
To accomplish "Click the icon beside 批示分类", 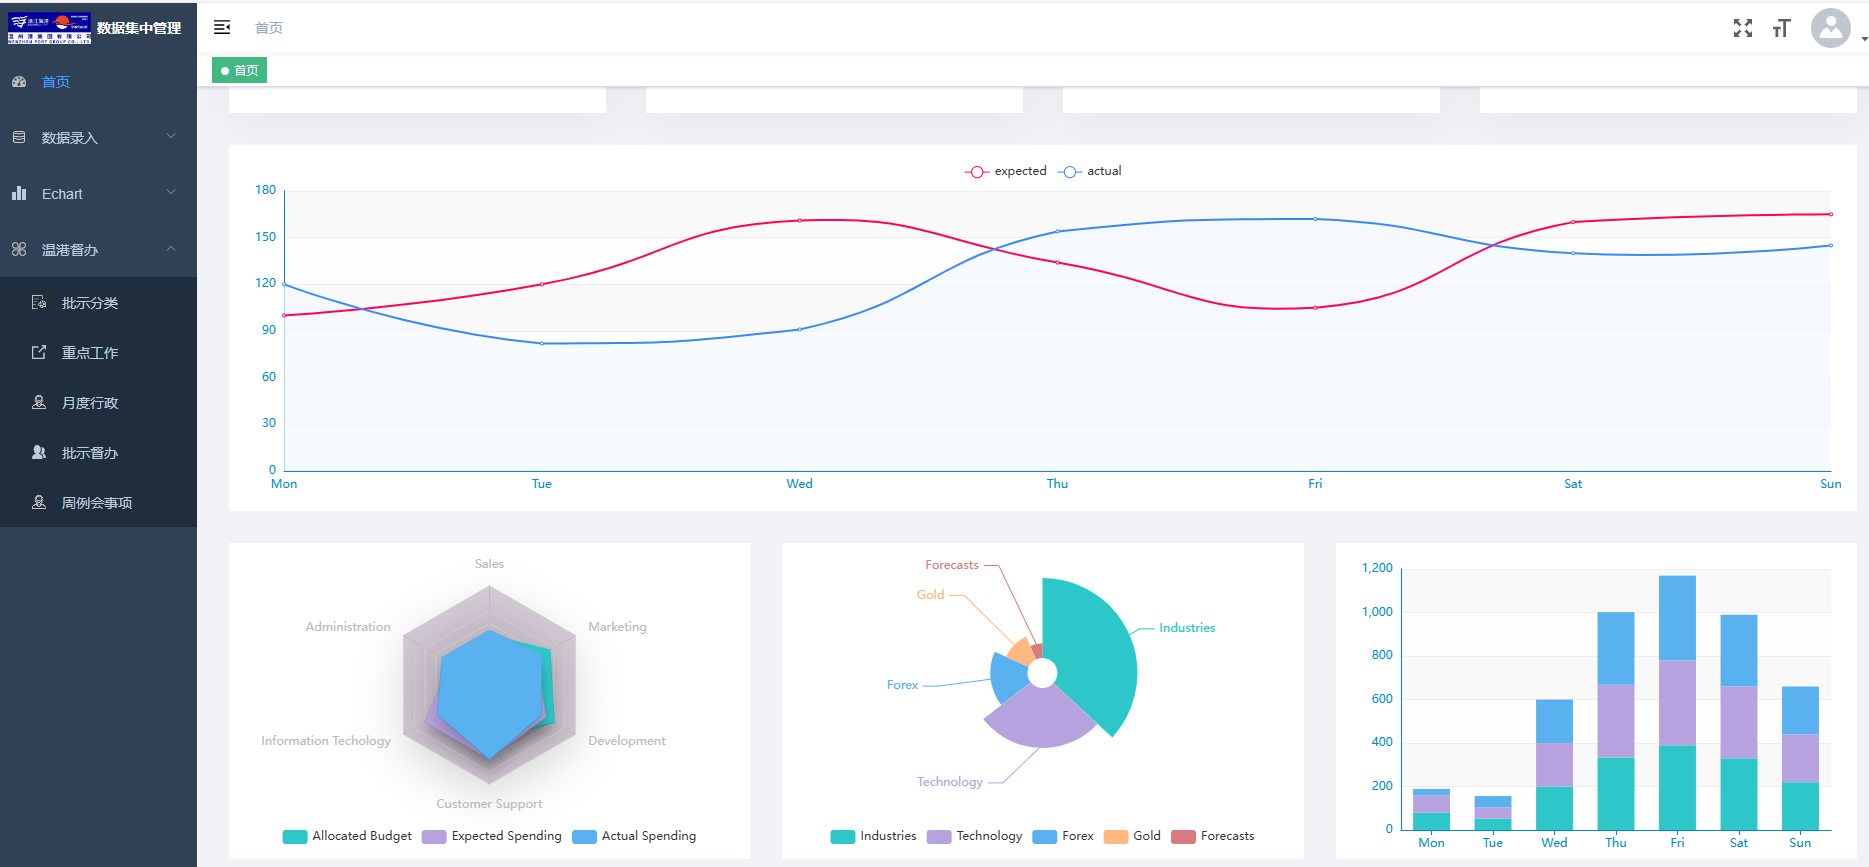I will [x=39, y=302].
